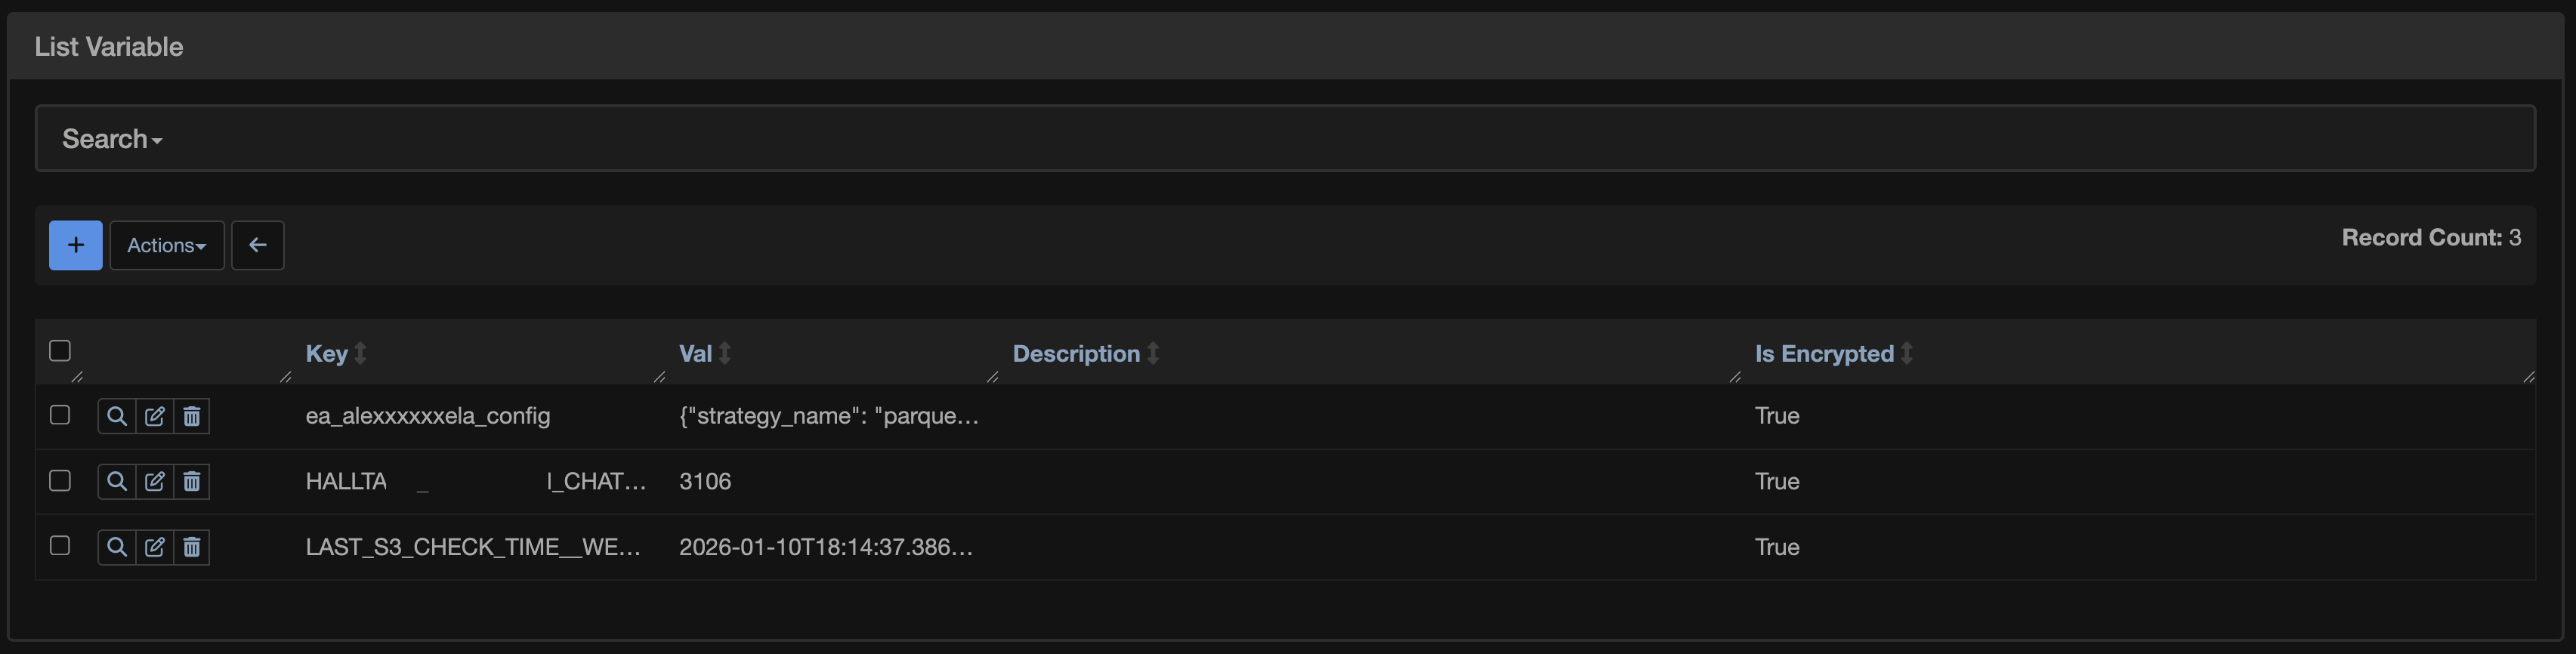Image resolution: width=2576 pixels, height=654 pixels.
Task: View the LAST_S3_CHECK_TIME variable details
Action: point(117,547)
